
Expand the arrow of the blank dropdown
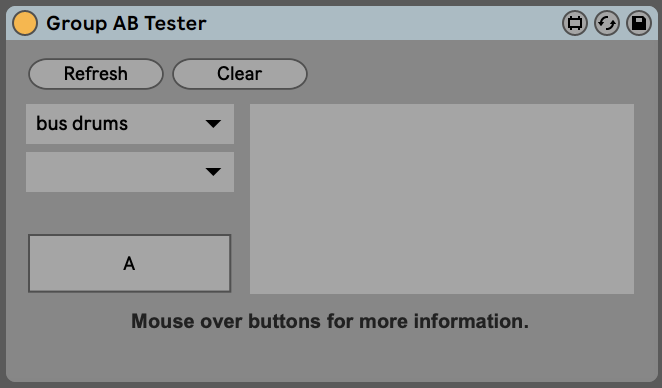pyautogui.click(x=213, y=172)
